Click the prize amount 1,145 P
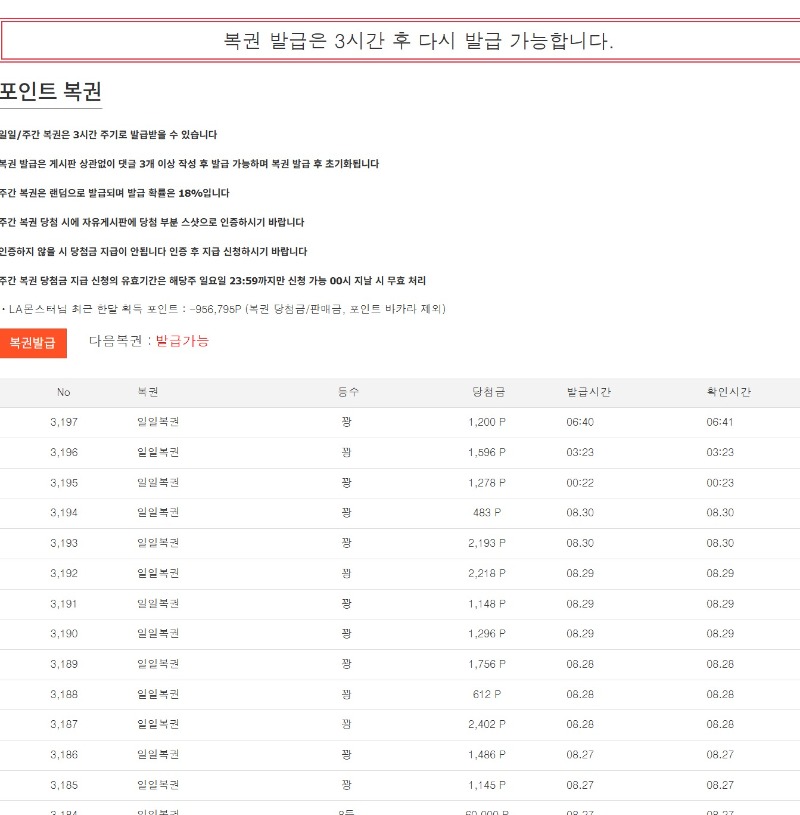 487,785
